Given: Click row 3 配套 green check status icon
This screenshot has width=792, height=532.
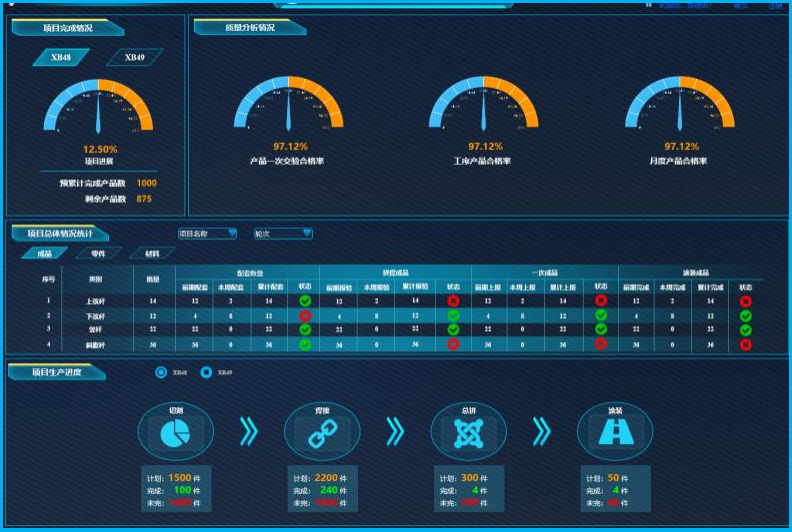Looking at the screenshot, I should (x=305, y=329).
